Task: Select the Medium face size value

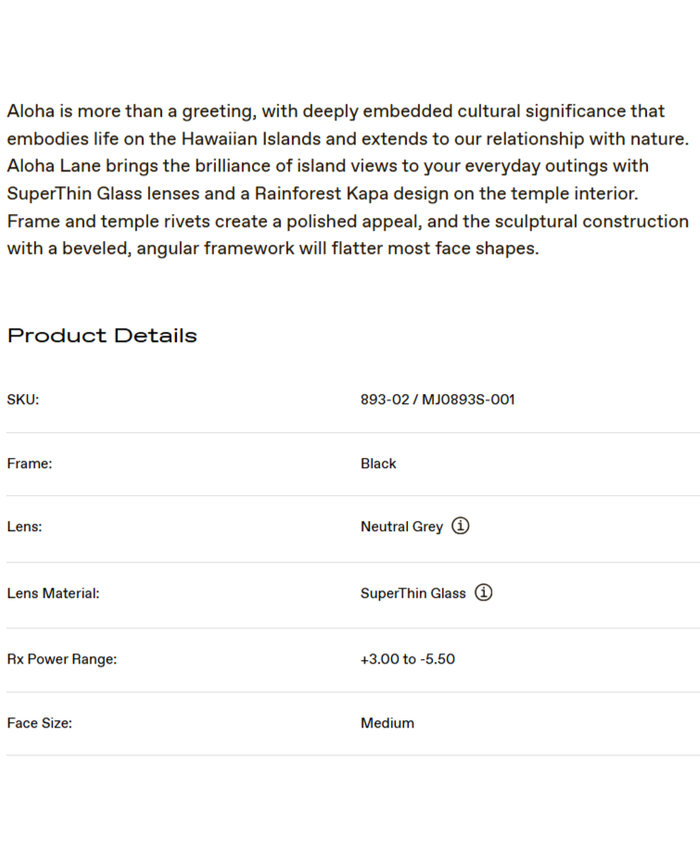Action: point(387,723)
